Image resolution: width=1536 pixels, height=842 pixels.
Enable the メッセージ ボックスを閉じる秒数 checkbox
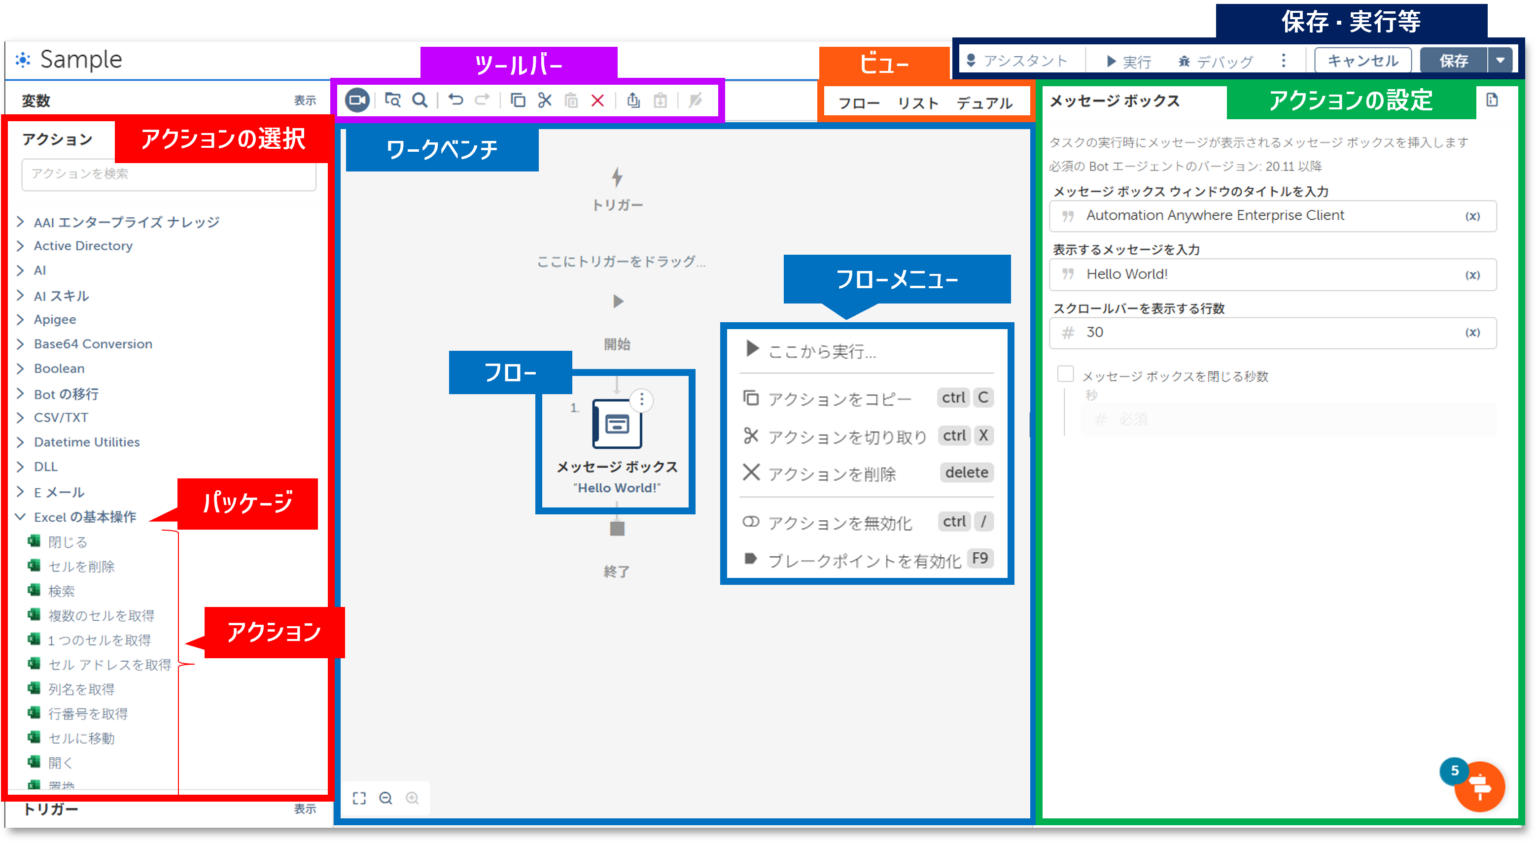pyautogui.click(x=1066, y=373)
